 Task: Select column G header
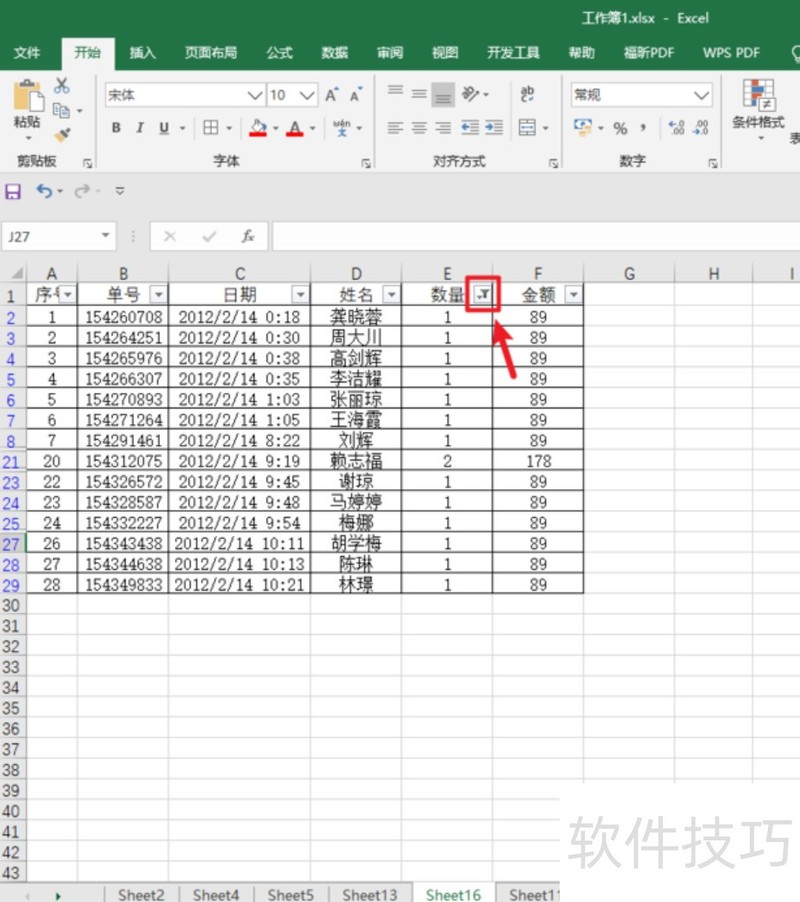point(629,273)
